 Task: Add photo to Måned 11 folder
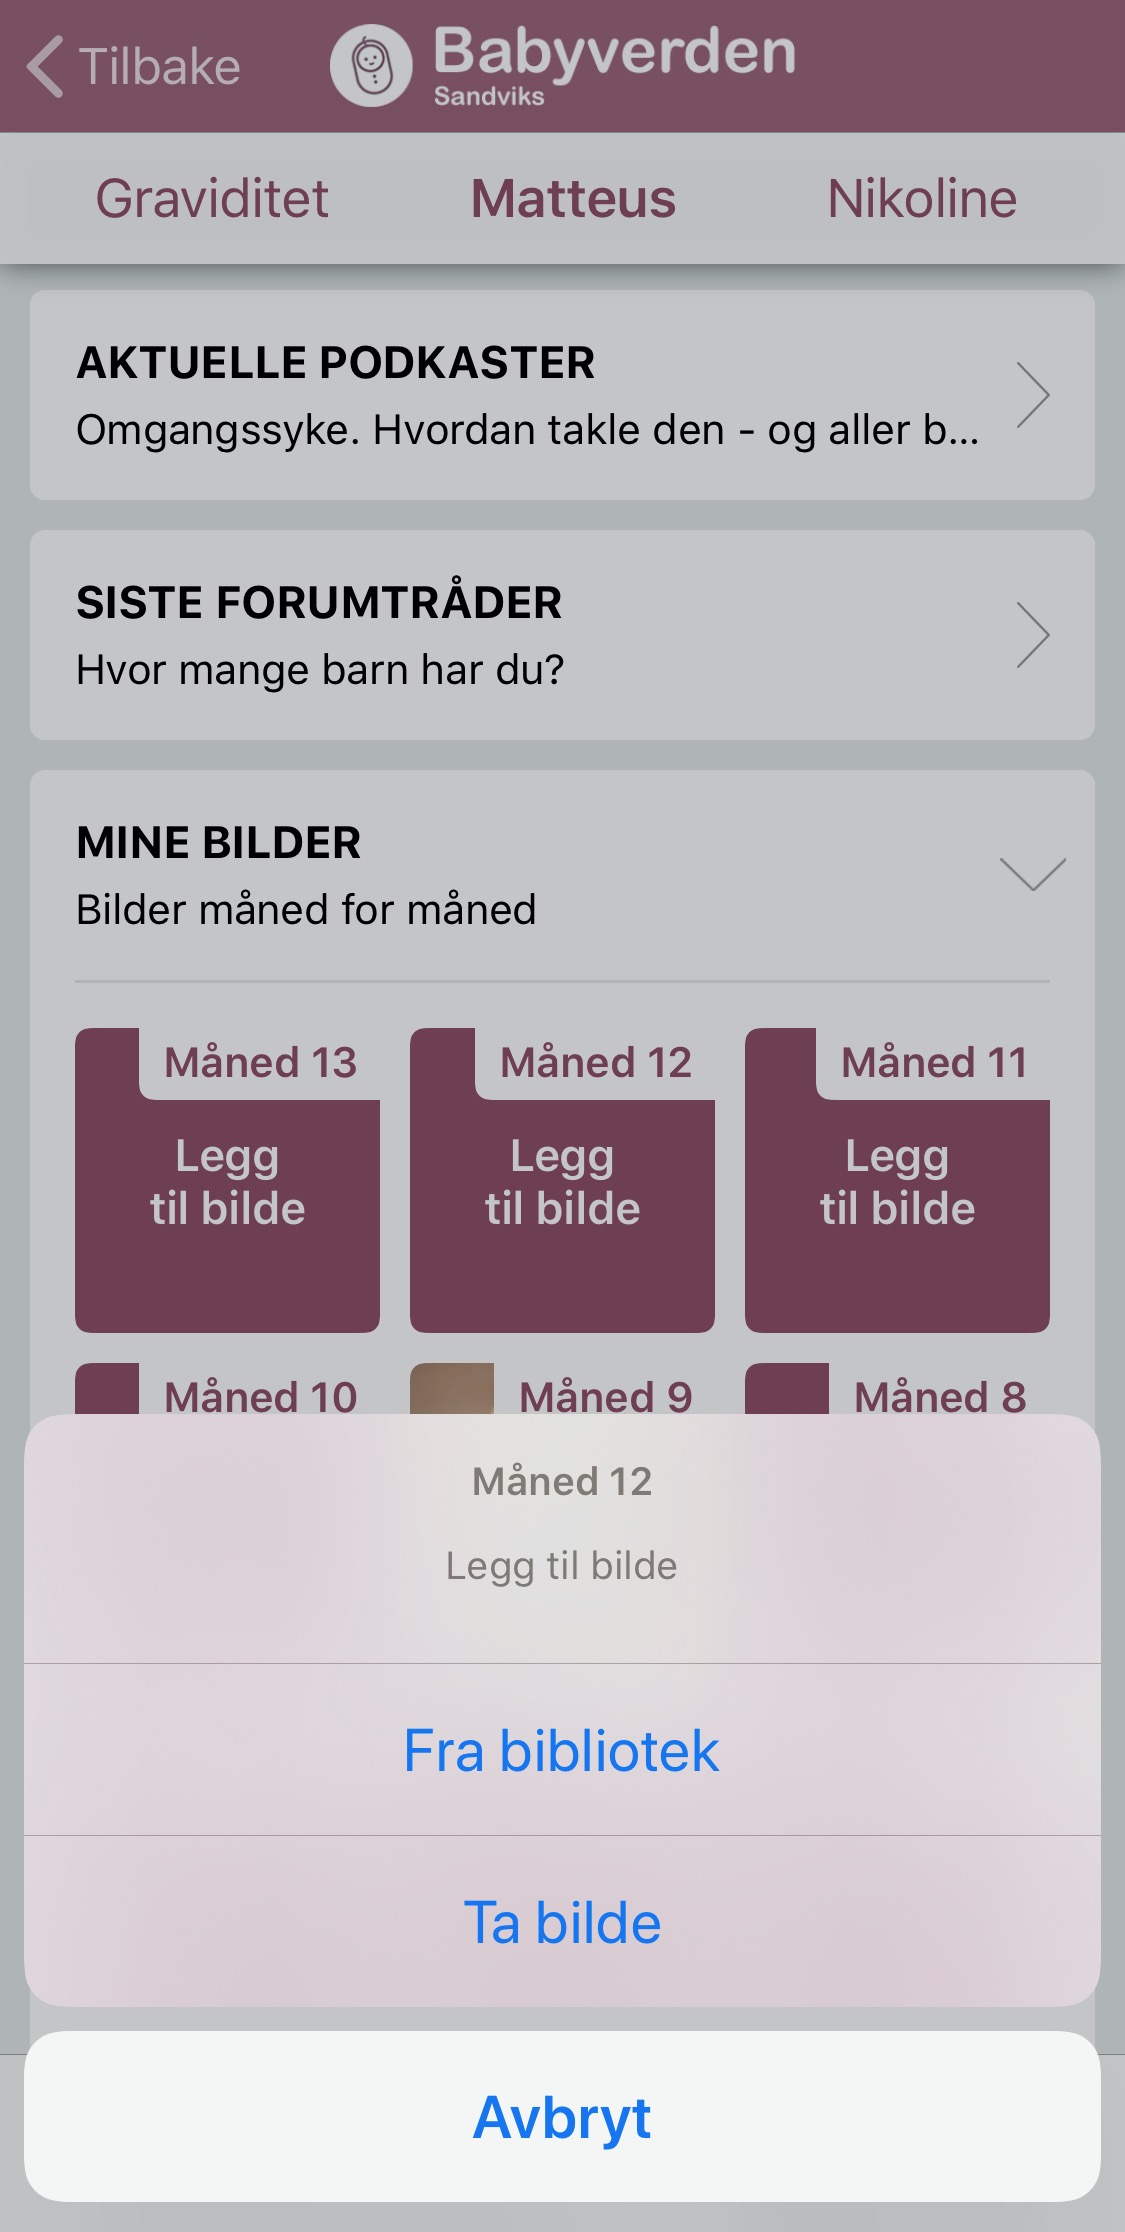tap(897, 1181)
